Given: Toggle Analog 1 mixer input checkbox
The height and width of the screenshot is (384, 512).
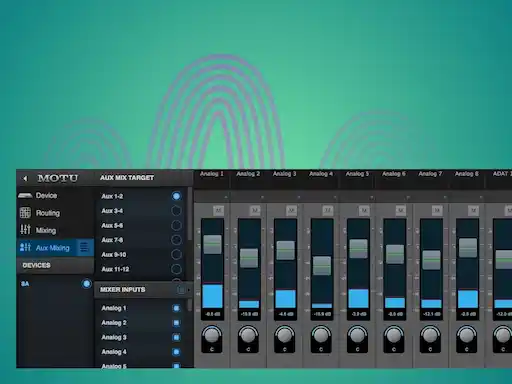Looking at the screenshot, I should pyautogui.click(x=176, y=308).
